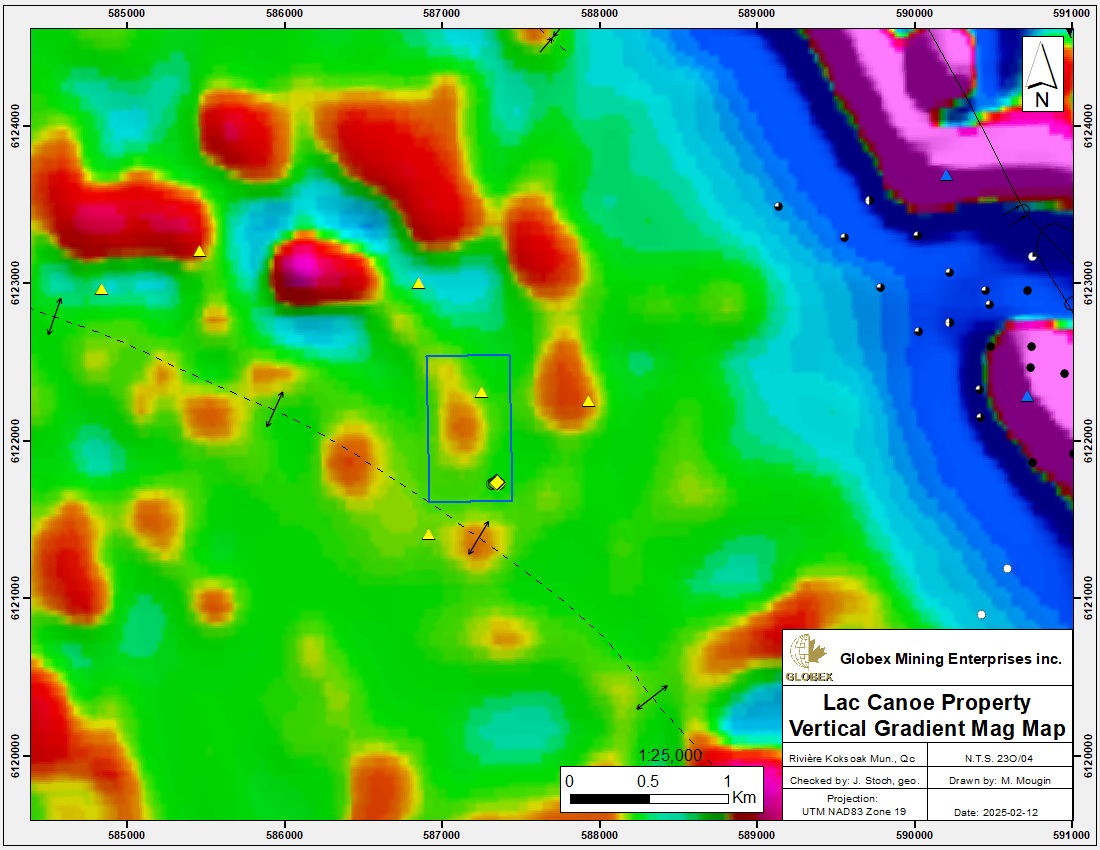1100x850 pixels.
Task: Click the 1:25,000 scale label
Action: click(x=669, y=755)
